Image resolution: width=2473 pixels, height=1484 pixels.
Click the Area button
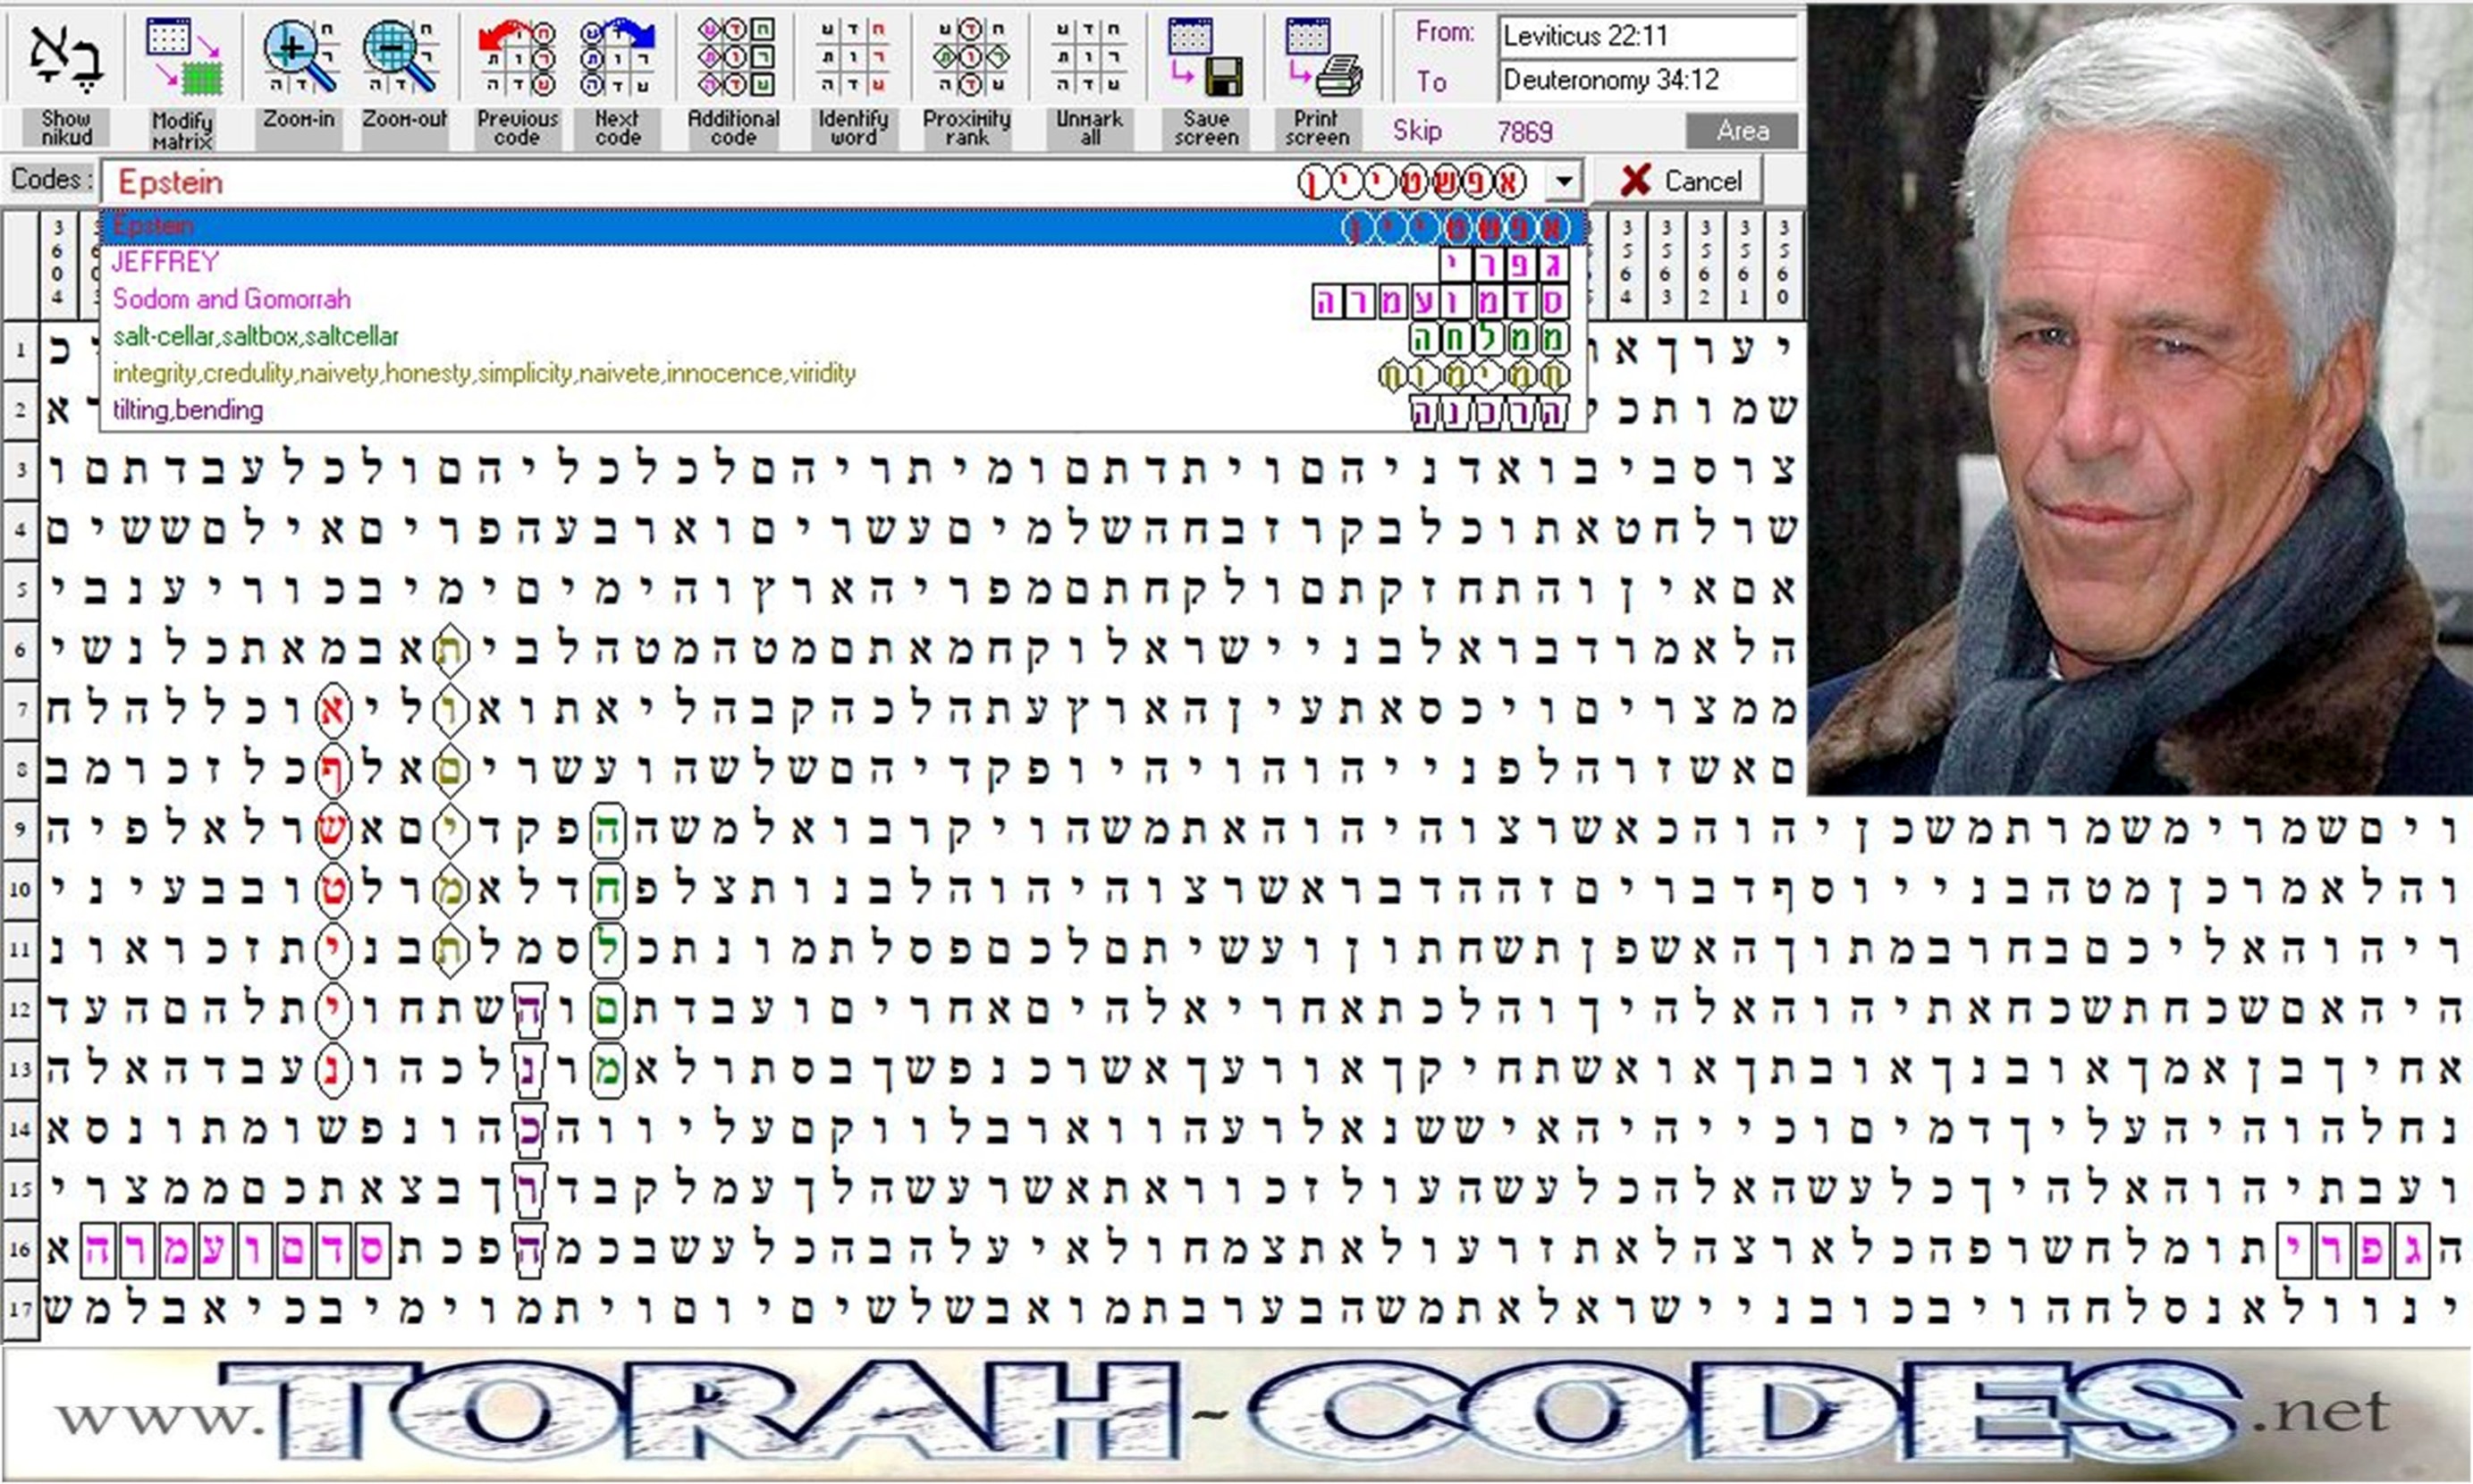(x=1742, y=131)
